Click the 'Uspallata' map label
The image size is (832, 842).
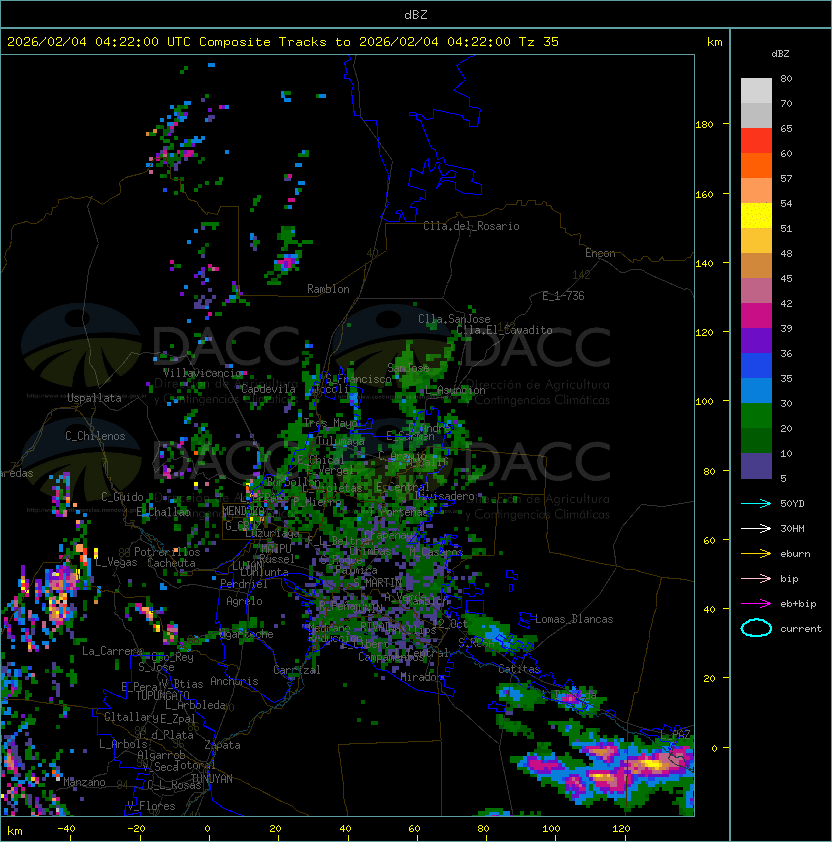95,398
